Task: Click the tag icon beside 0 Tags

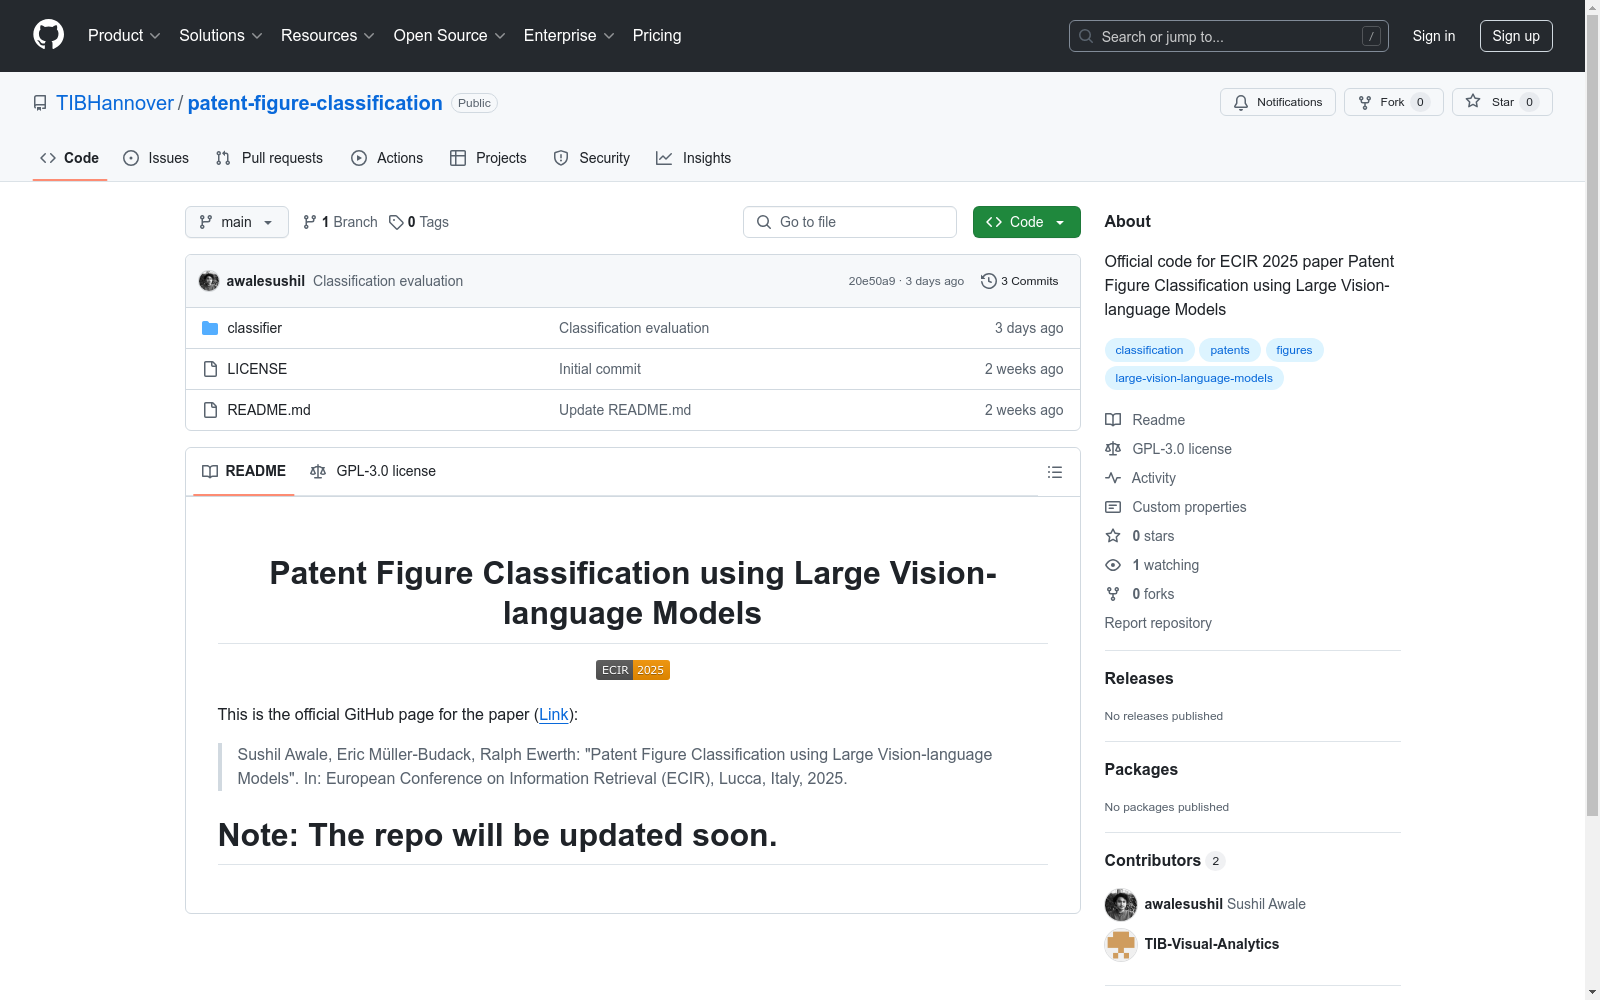Action: (x=396, y=222)
